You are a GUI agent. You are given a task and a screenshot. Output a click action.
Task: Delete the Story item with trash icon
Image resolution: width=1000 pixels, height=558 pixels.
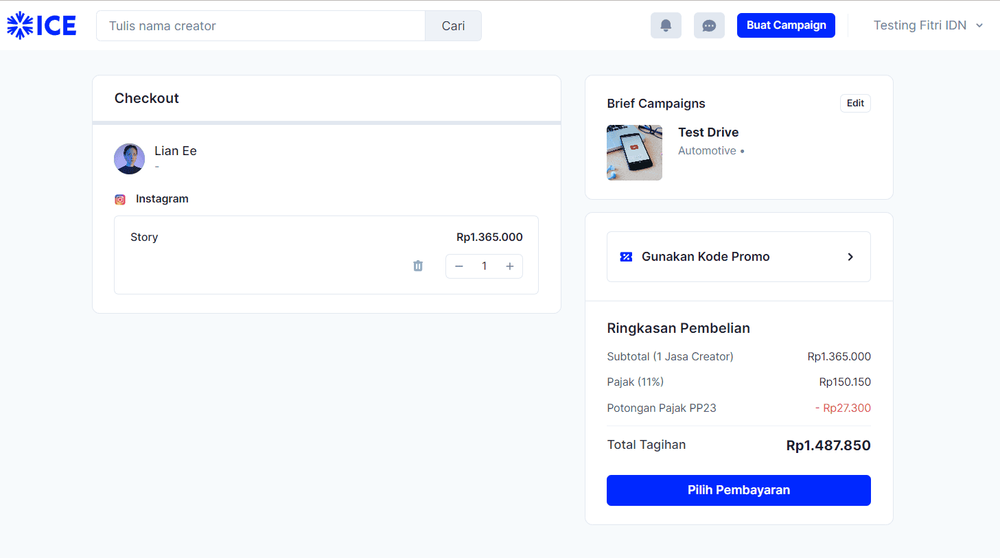click(418, 266)
